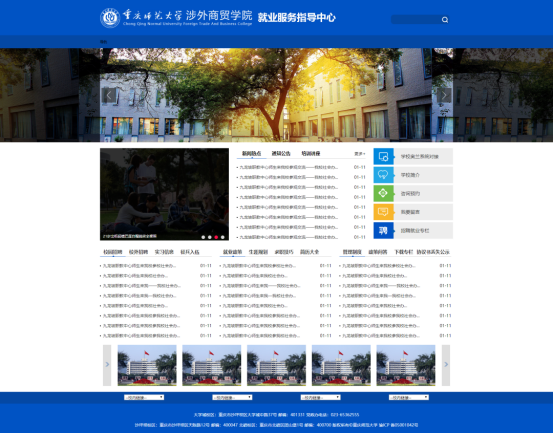Advance banner with right arrow
This screenshot has width=553, height=434.
coord(444,95)
